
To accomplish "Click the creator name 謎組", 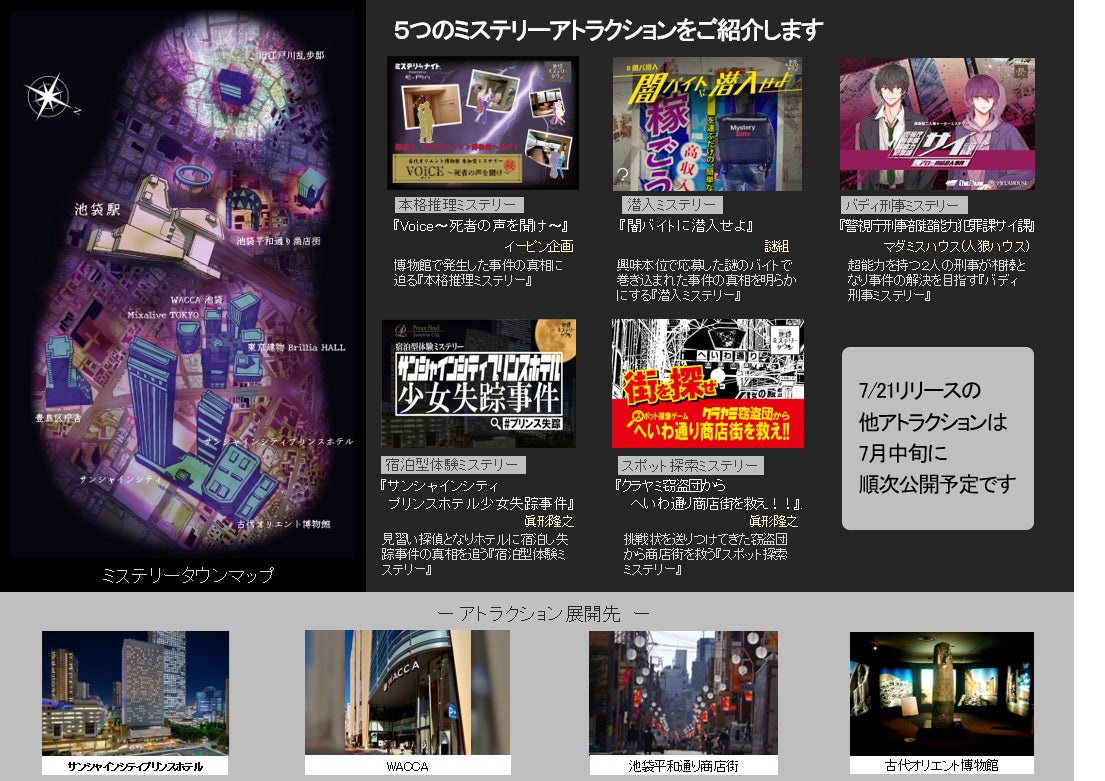I will point(777,246).
